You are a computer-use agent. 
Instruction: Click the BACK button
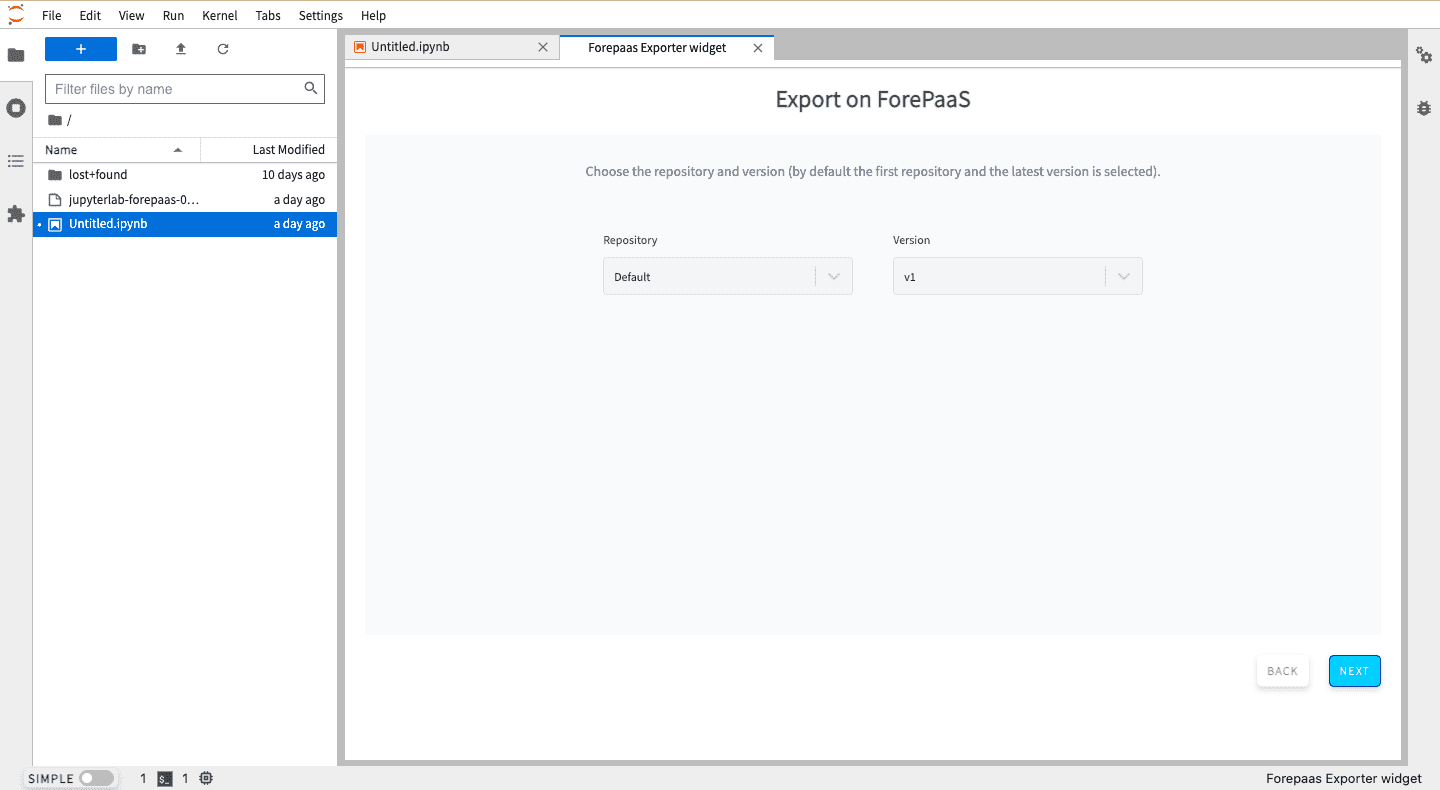pyautogui.click(x=1282, y=671)
